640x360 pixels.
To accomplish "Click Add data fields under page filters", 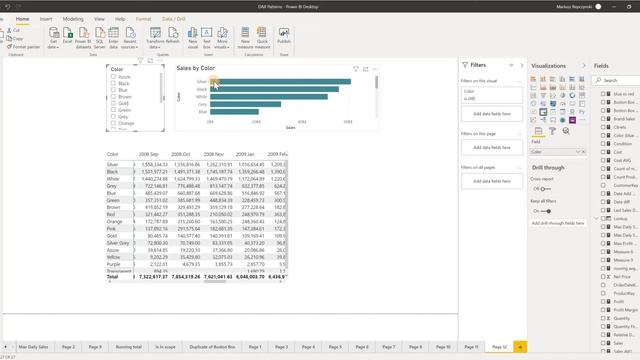I will [492, 147].
